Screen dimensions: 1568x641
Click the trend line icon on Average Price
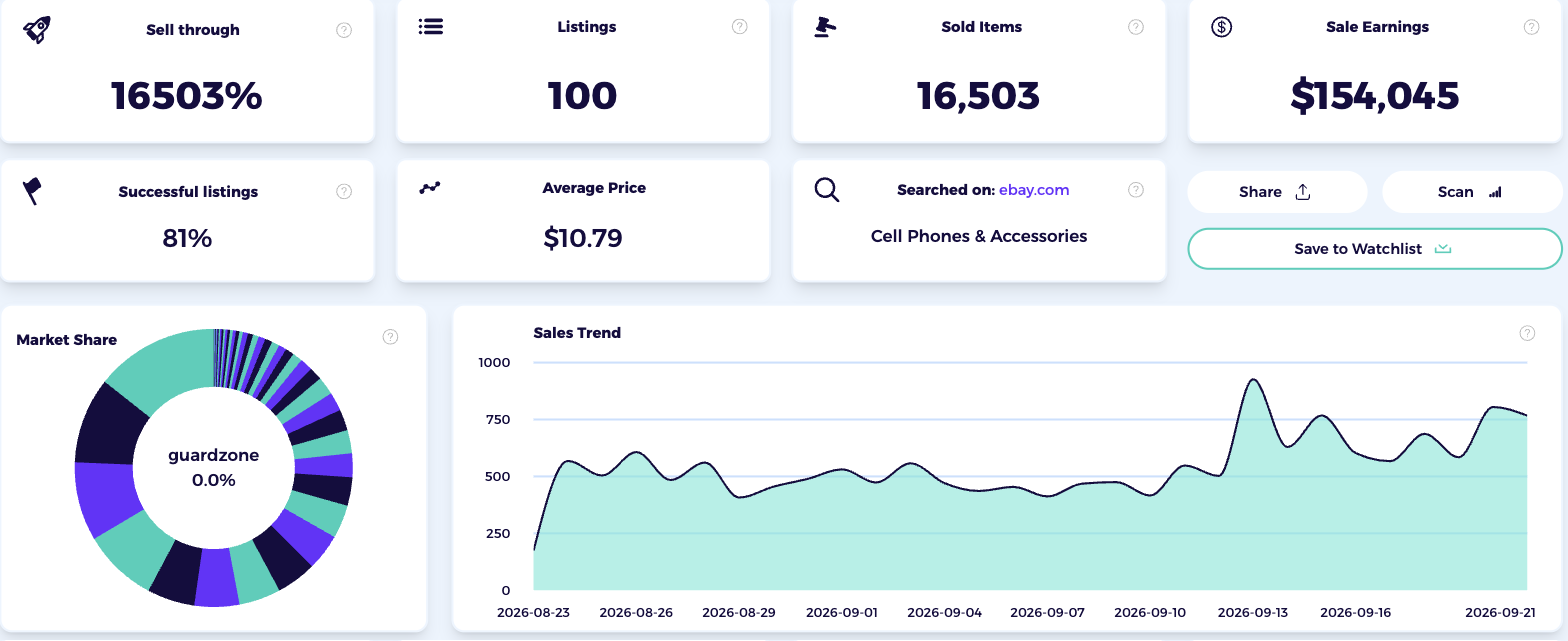click(x=430, y=187)
